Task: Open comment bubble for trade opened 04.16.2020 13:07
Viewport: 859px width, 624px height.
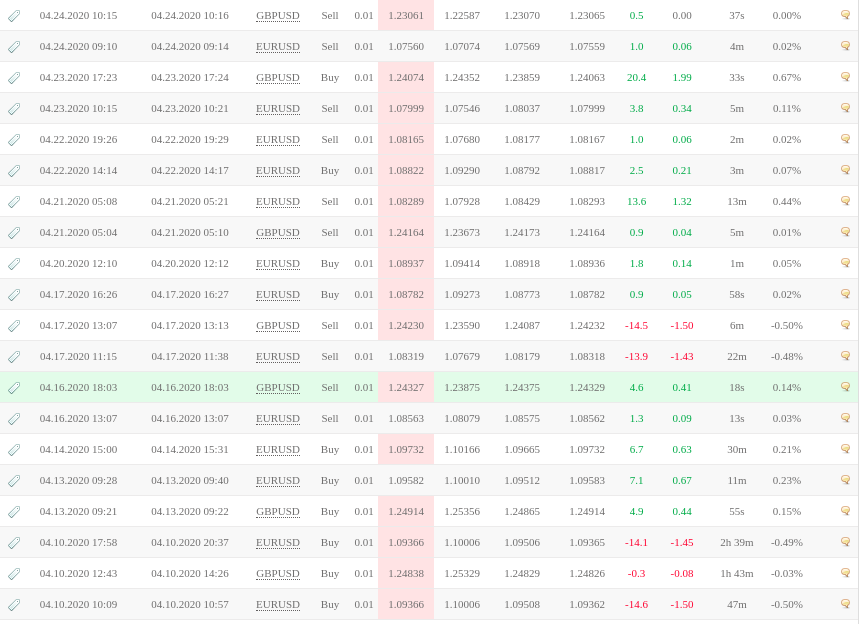Action: pyautogui.click(x=845, y=418)
